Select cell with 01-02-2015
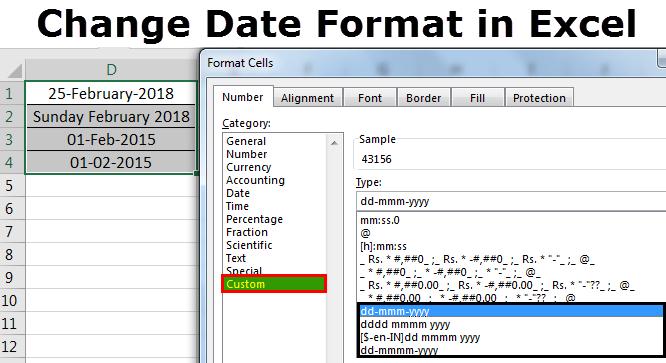 coord(111,162)
